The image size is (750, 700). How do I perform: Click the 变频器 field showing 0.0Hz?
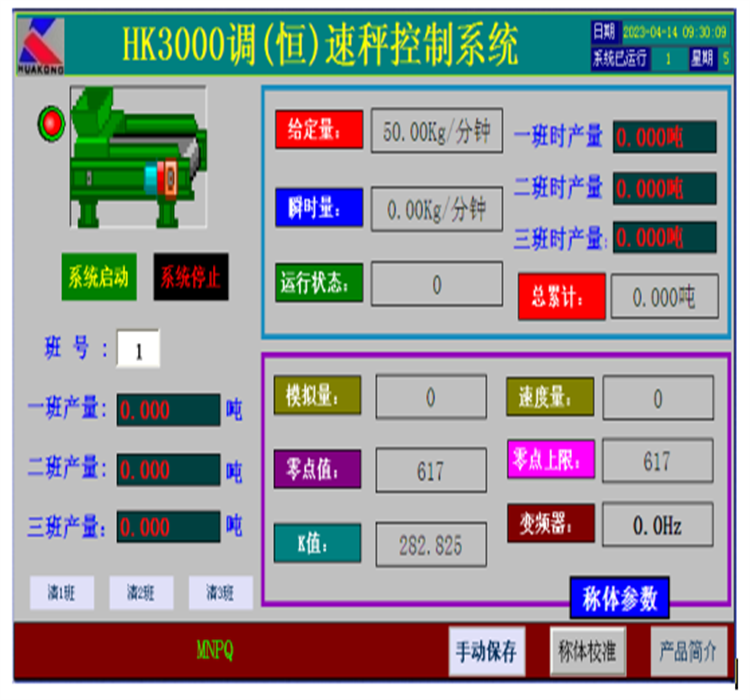click(x=658, y=524)
